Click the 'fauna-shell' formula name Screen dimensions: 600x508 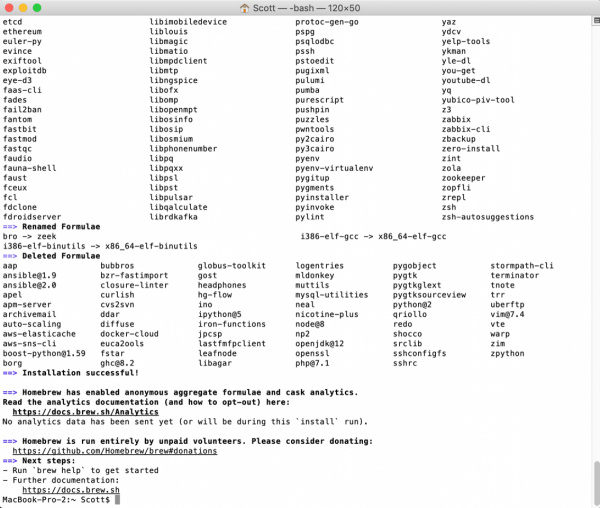tap(29, 168)
